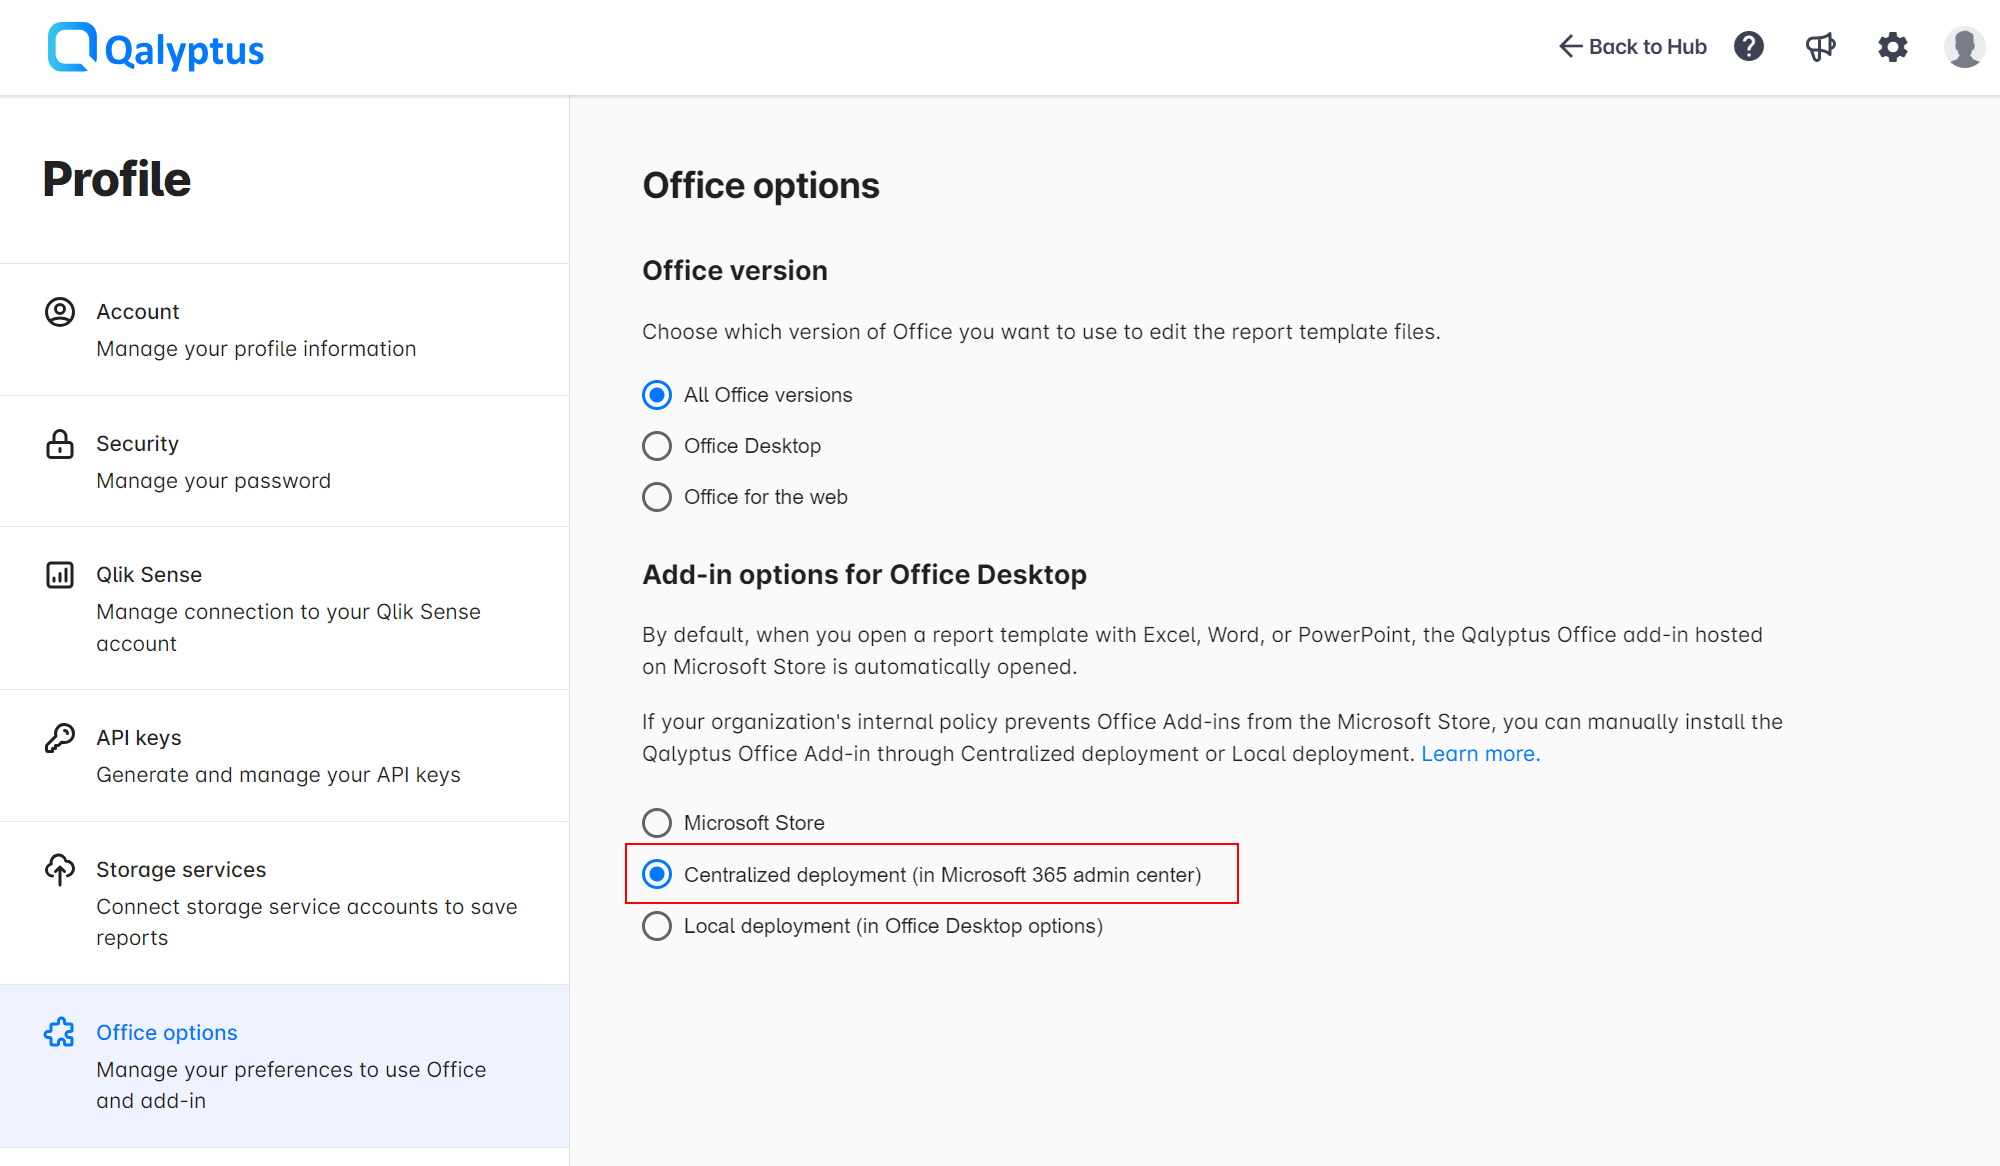Click the Storage services cloud icon
Viewport: 2000px width, 1166px height.
60,870
